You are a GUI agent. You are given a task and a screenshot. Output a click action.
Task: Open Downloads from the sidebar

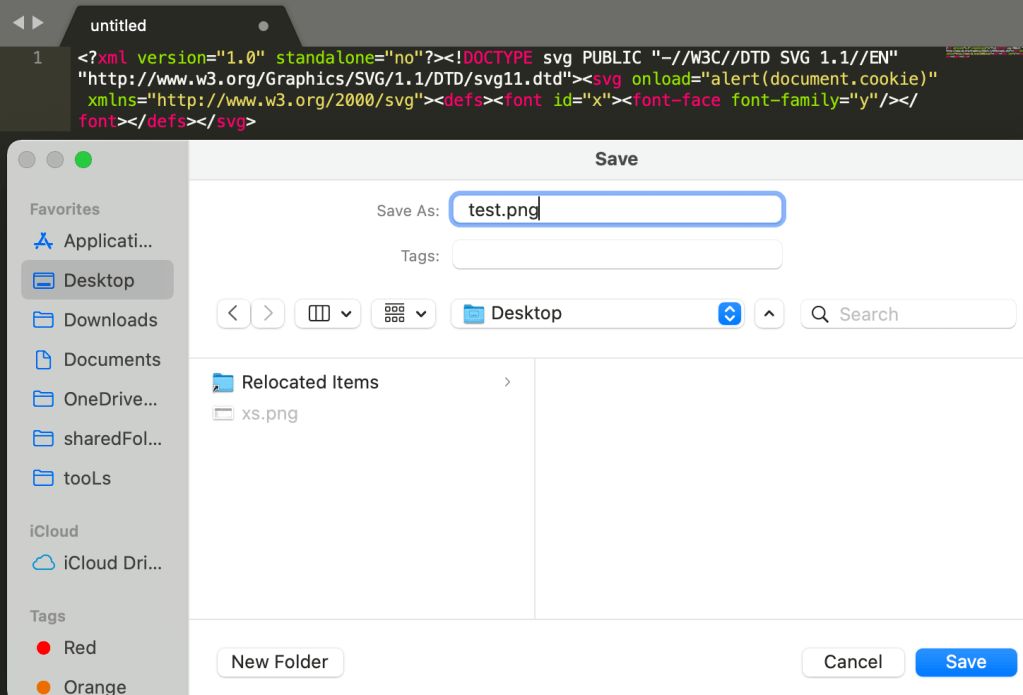click(x=97, y=320)
